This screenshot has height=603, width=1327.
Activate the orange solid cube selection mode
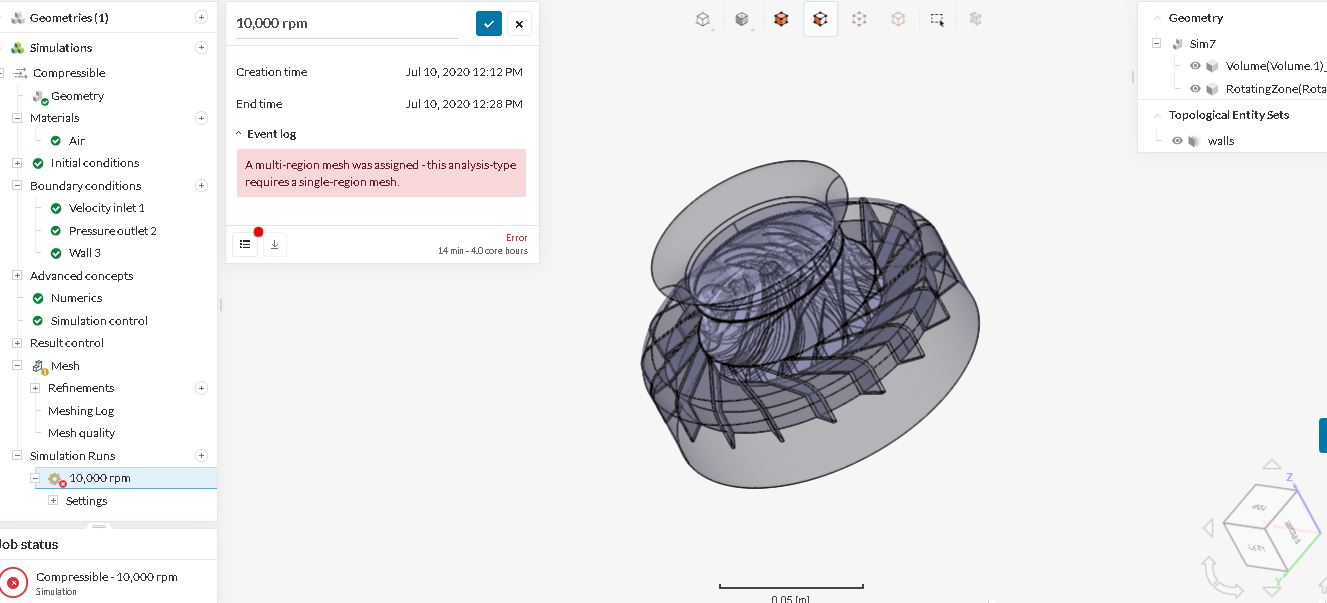click(781, 18)
